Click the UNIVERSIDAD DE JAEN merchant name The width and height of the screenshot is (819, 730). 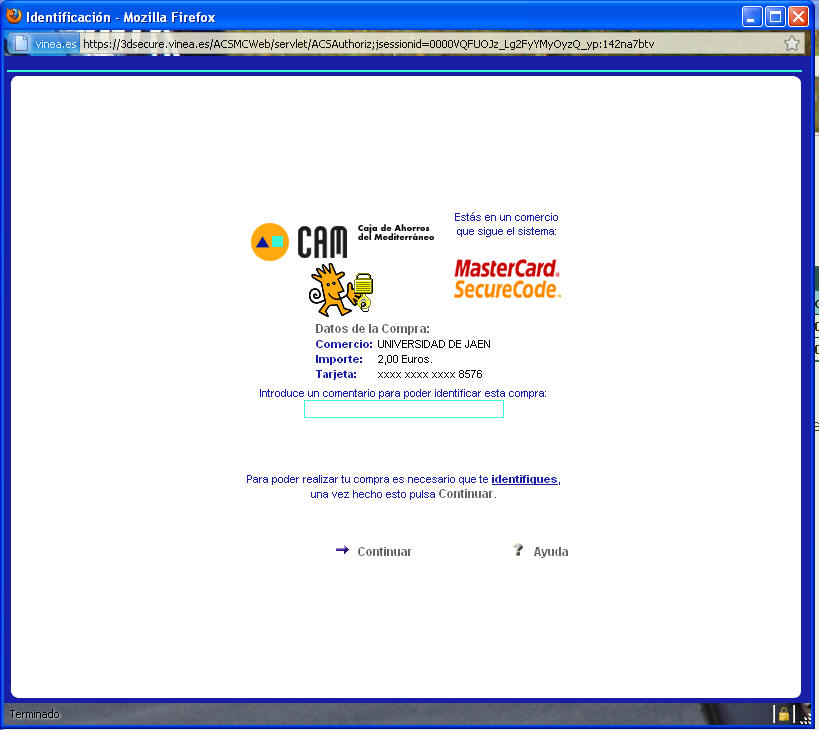point(434,344)
